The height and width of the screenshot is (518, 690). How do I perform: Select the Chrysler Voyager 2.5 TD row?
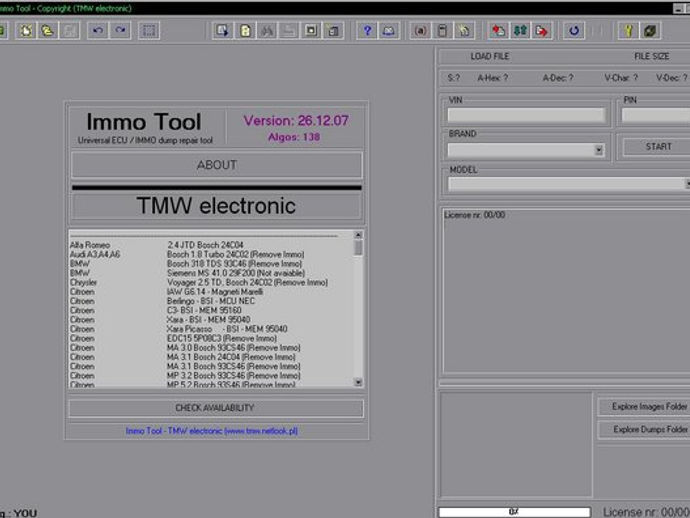[211, 282]
